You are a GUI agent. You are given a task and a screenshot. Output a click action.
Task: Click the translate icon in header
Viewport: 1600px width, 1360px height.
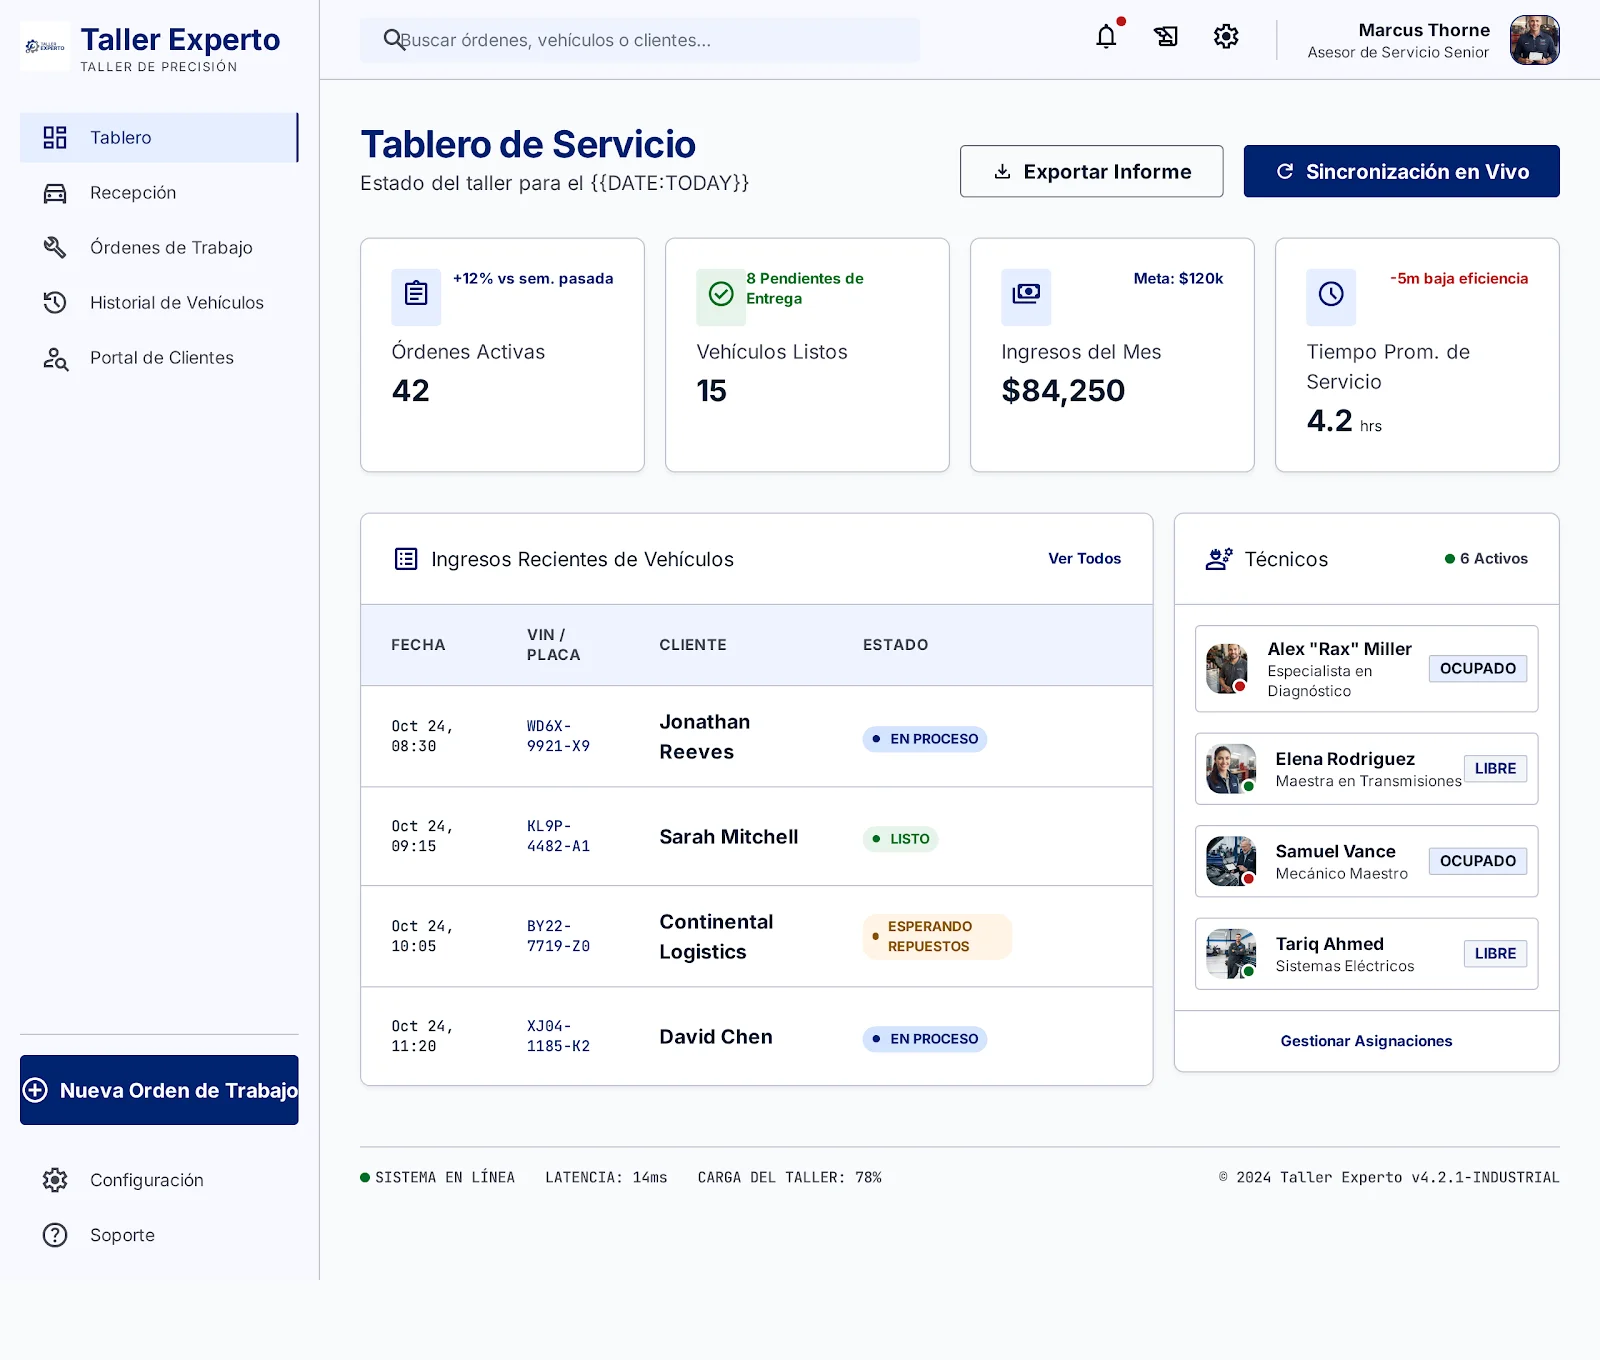(x=1166, y=37)
